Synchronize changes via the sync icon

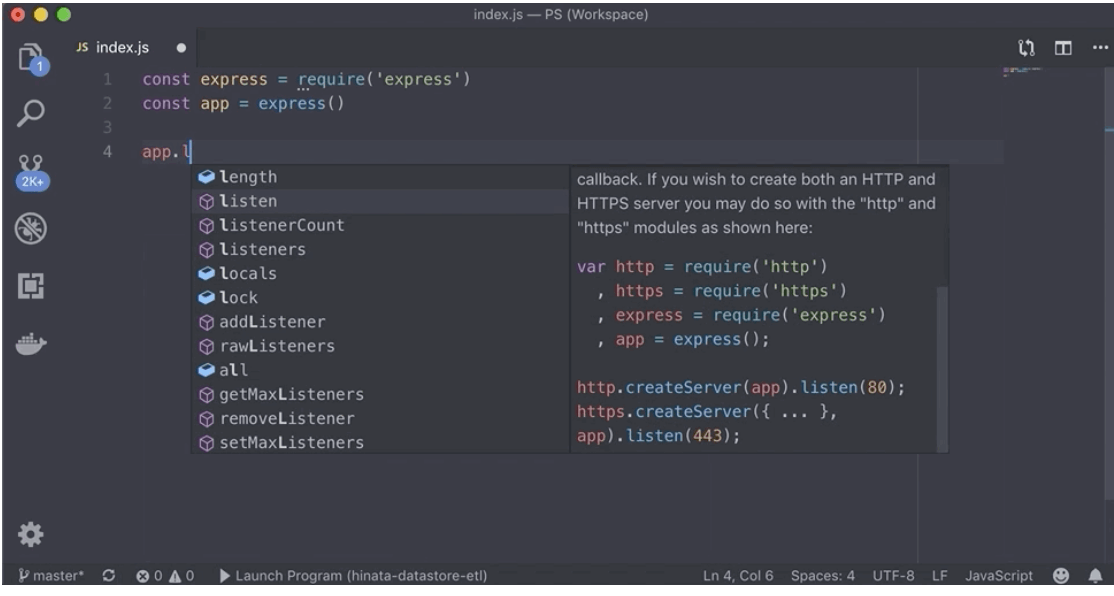(x=109, y=575)
